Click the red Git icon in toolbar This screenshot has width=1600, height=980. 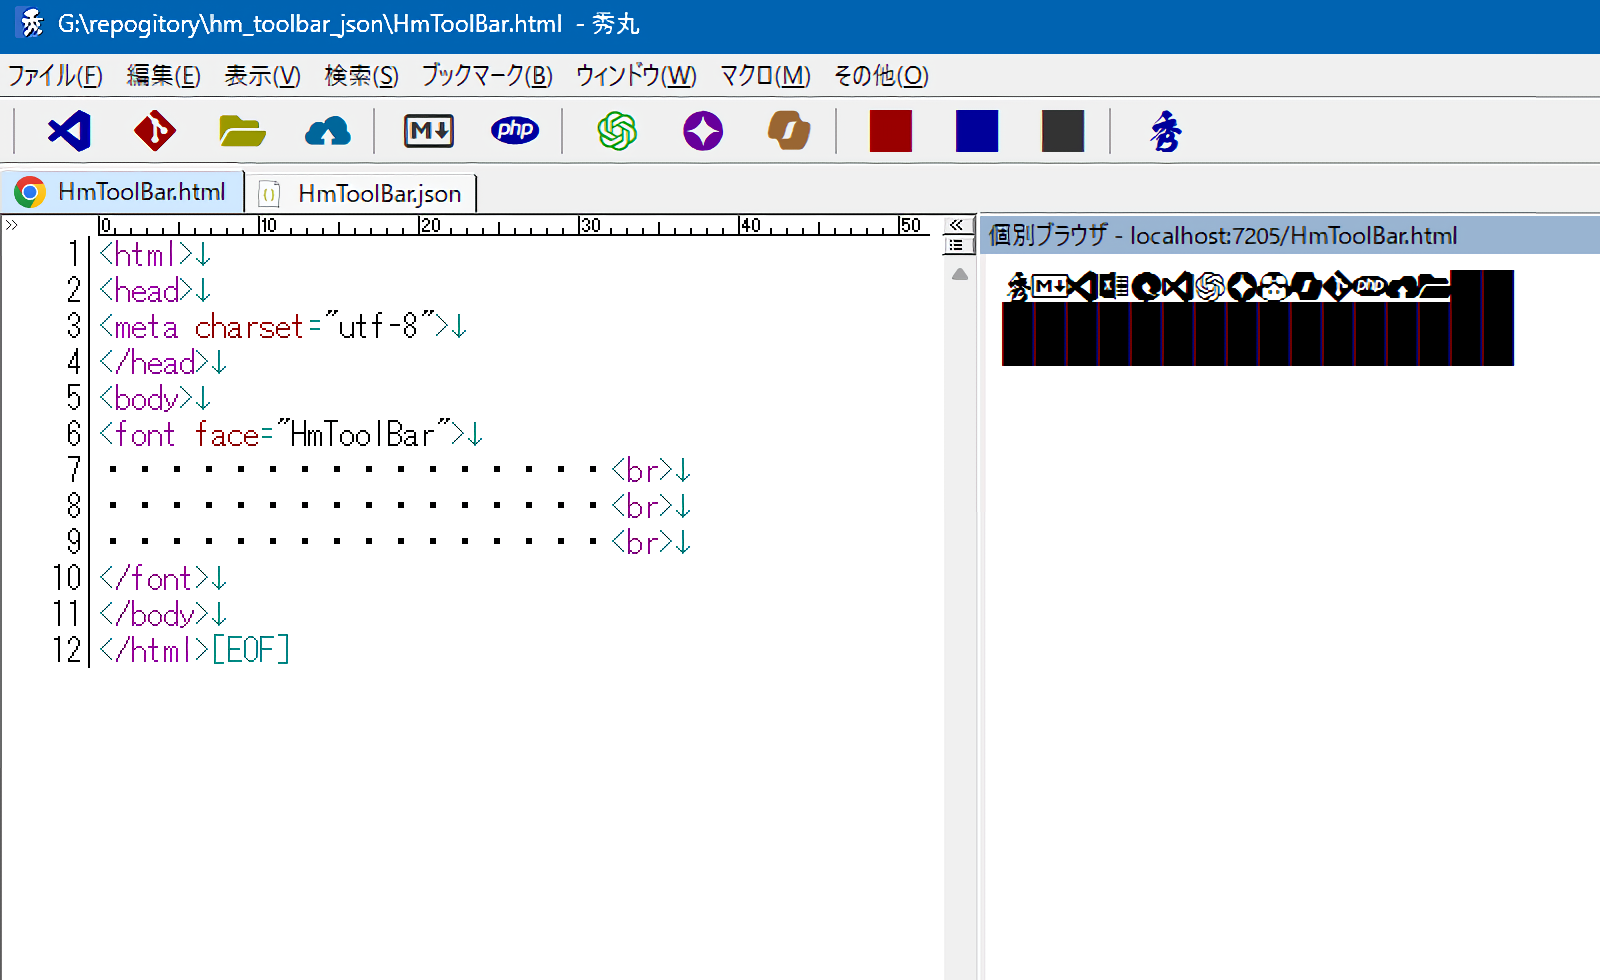155,131
